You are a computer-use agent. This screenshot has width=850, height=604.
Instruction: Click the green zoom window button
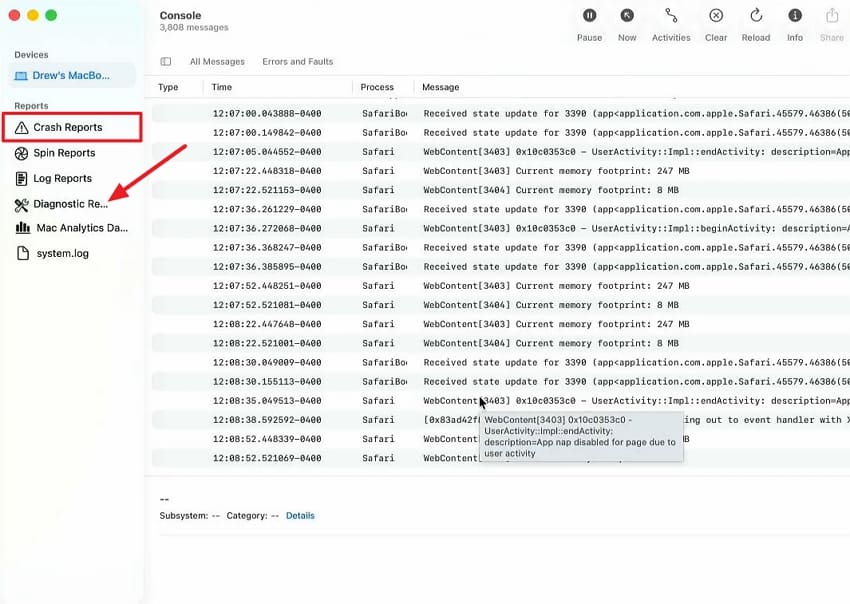(x=51, y=15)
